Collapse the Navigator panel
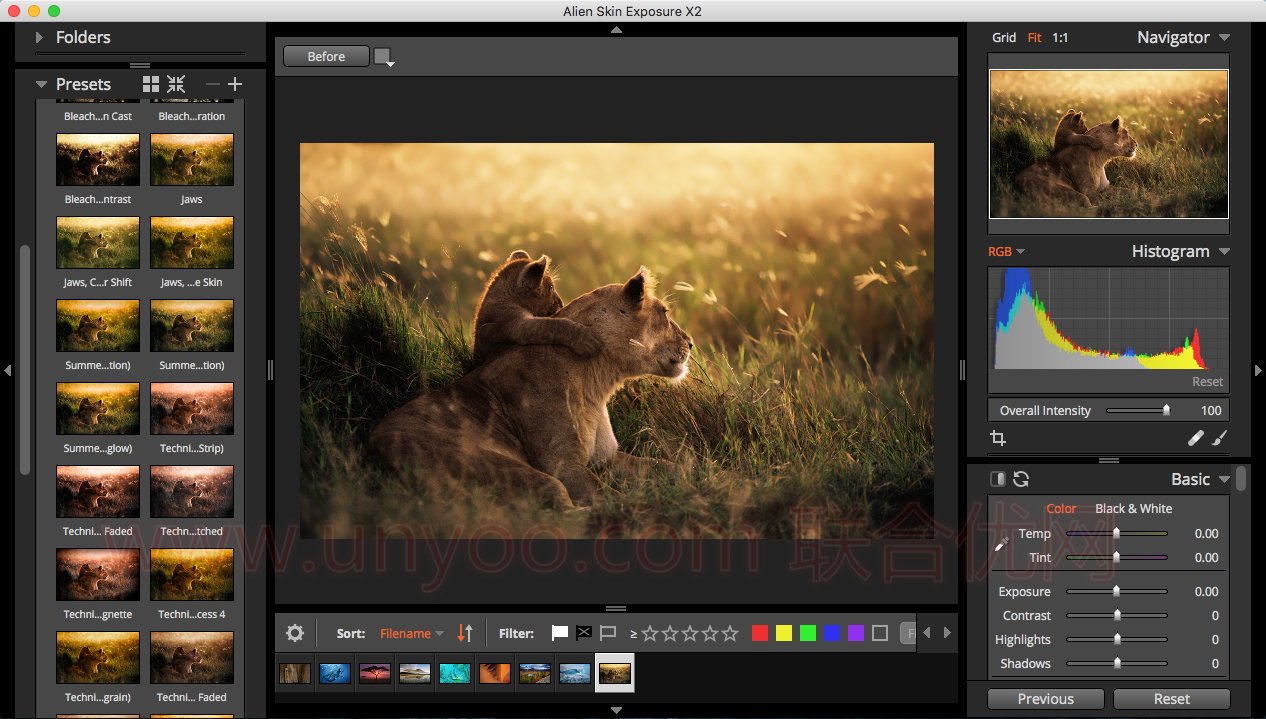 (x=1224, y=38)
